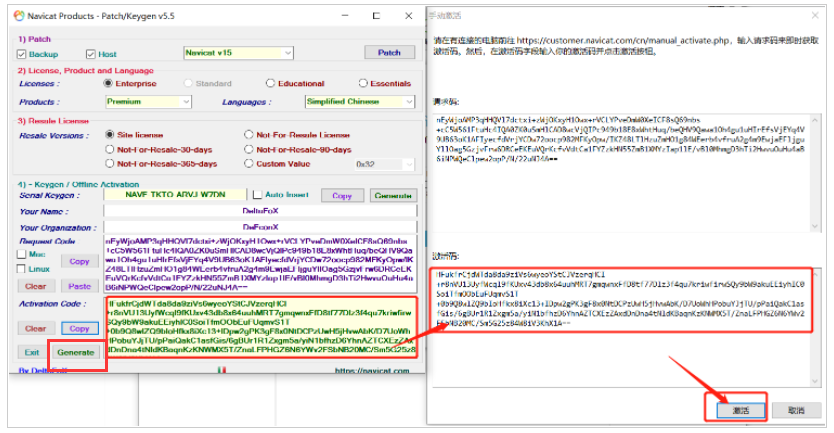
Task: Choose Not-For-Resale-365-days radio button
Action: (110, 164)
